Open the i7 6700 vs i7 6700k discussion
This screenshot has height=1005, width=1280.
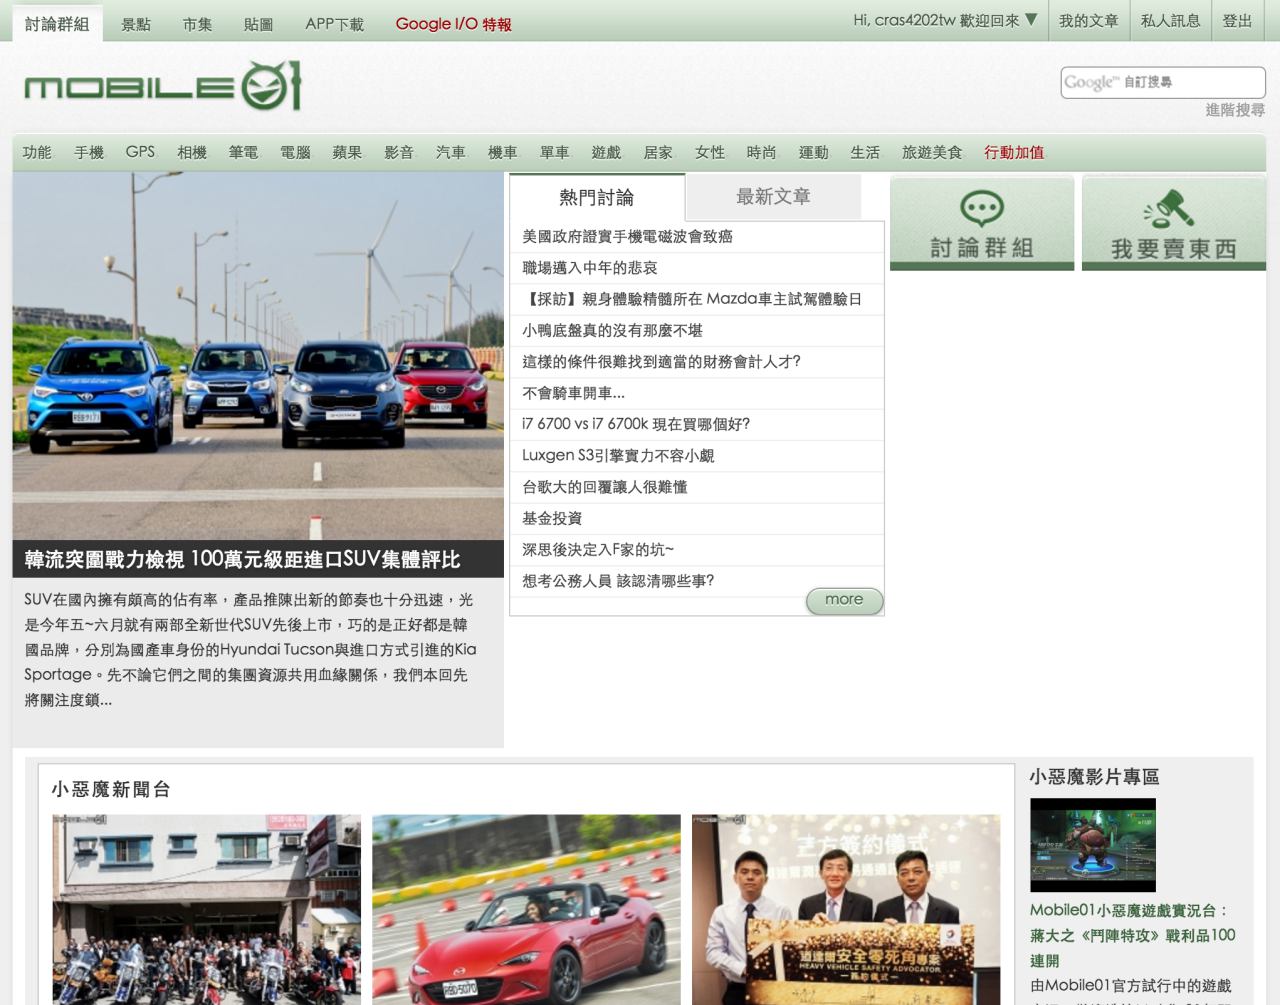636,424
